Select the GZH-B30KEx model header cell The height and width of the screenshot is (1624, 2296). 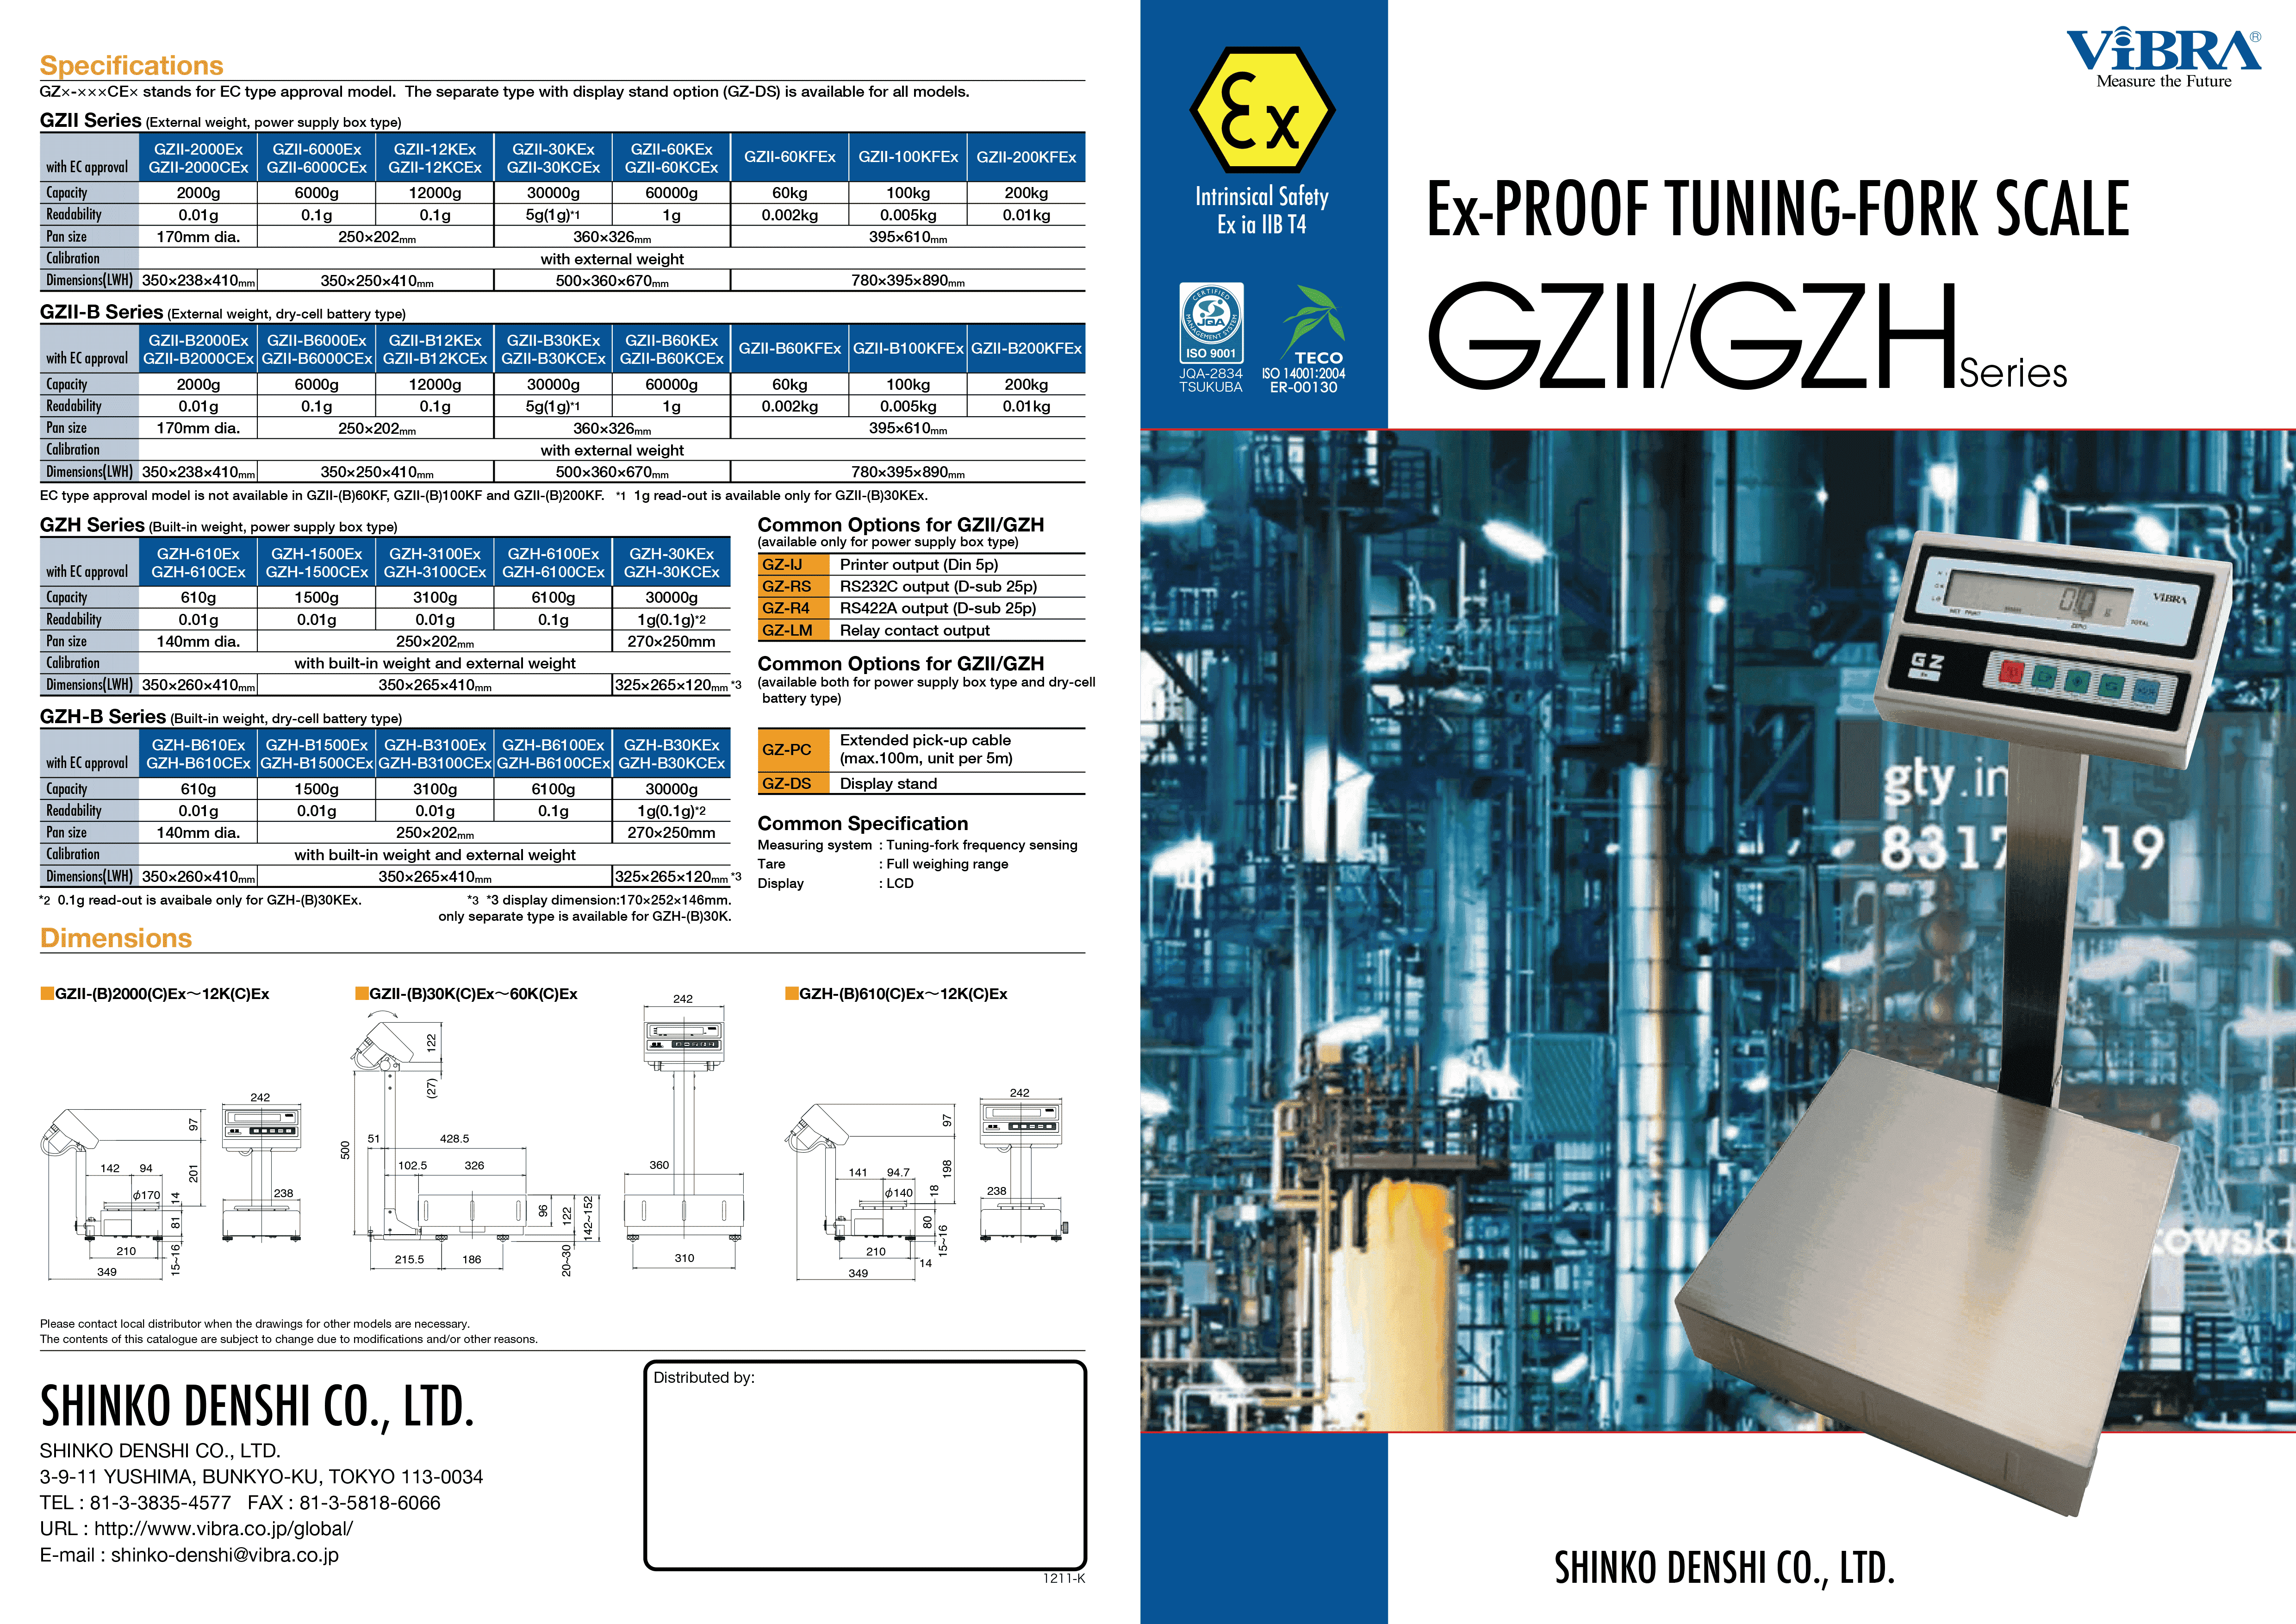point(672,753)
